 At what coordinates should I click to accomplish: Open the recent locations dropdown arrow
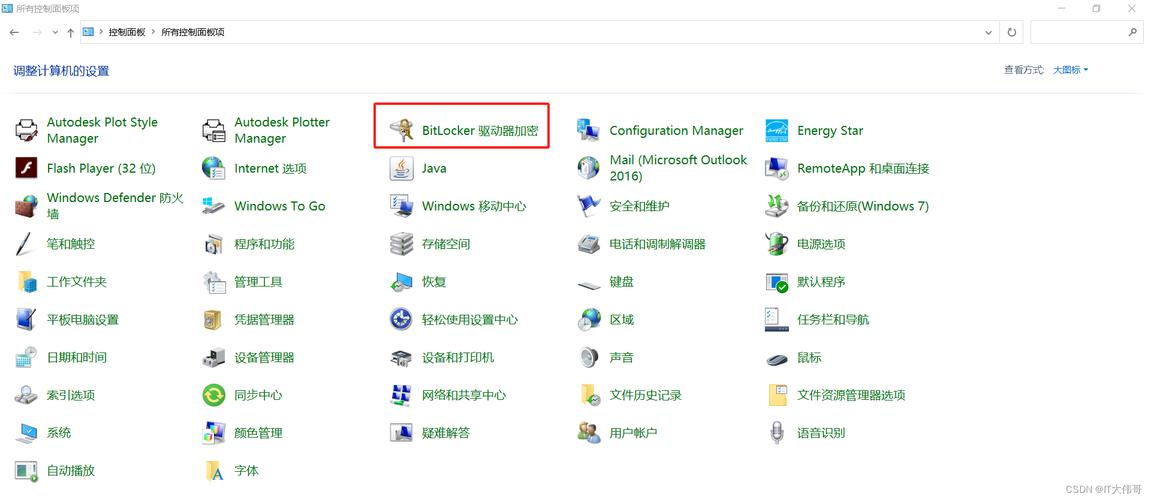tap(56, 32)
